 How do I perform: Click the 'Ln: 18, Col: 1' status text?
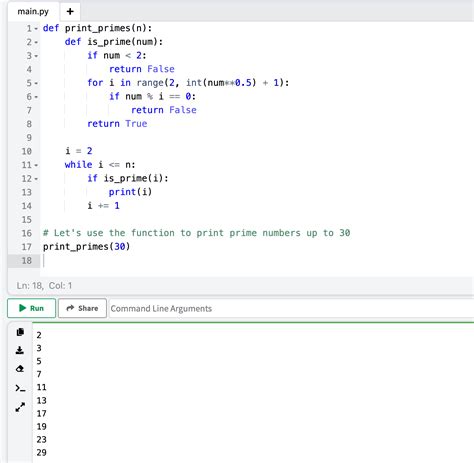(x=44, y=286)
